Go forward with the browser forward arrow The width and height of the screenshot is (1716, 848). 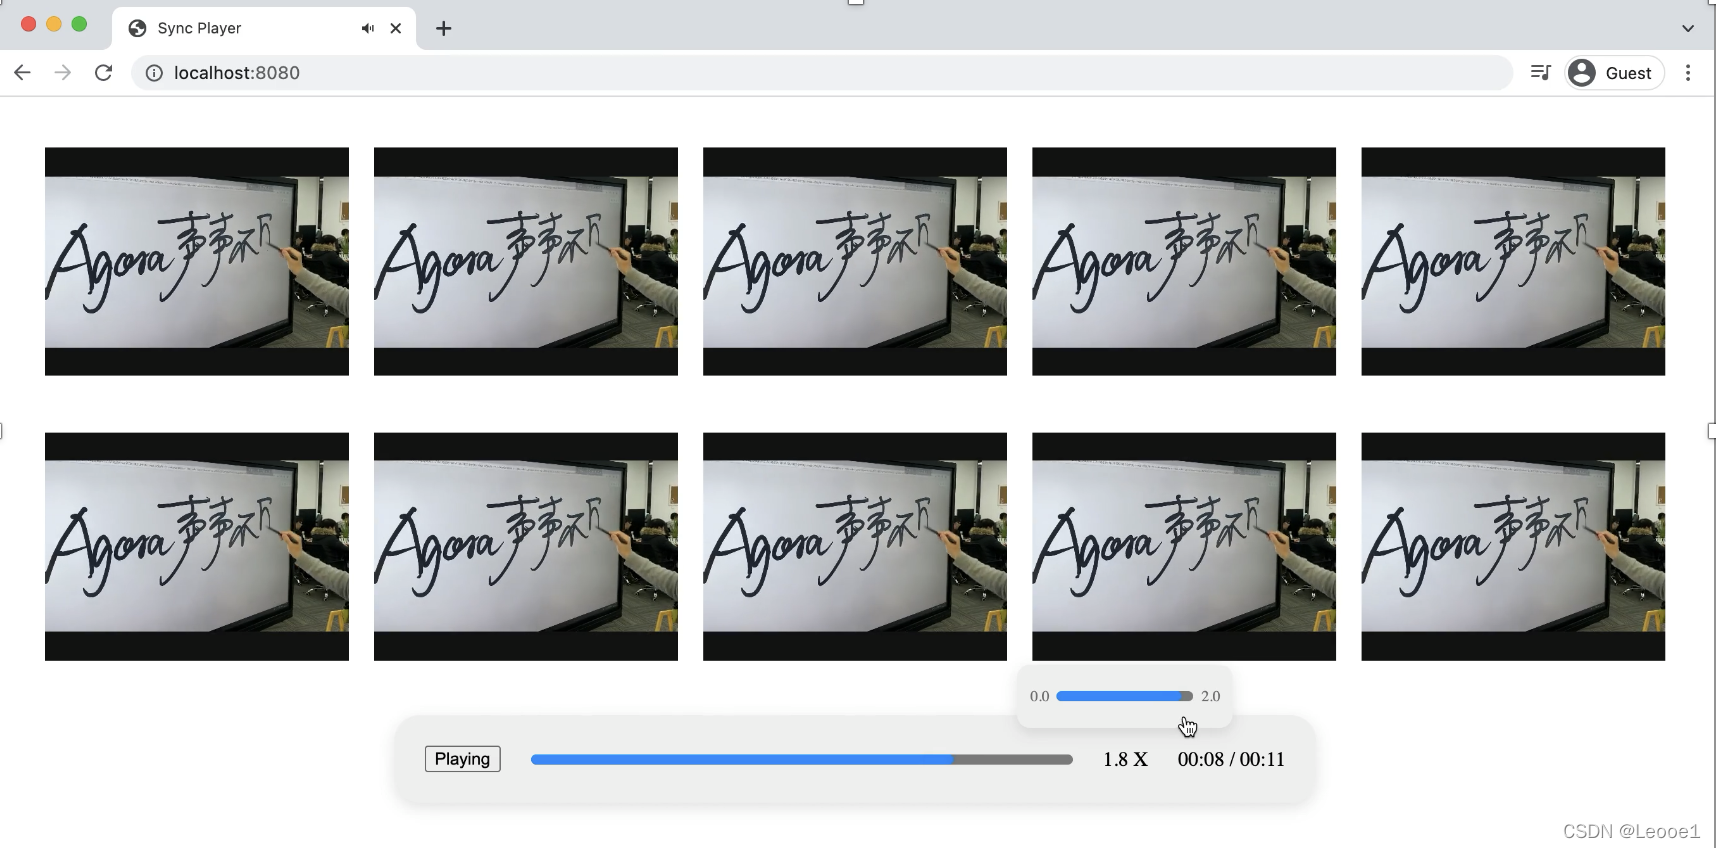coord(63,72)
